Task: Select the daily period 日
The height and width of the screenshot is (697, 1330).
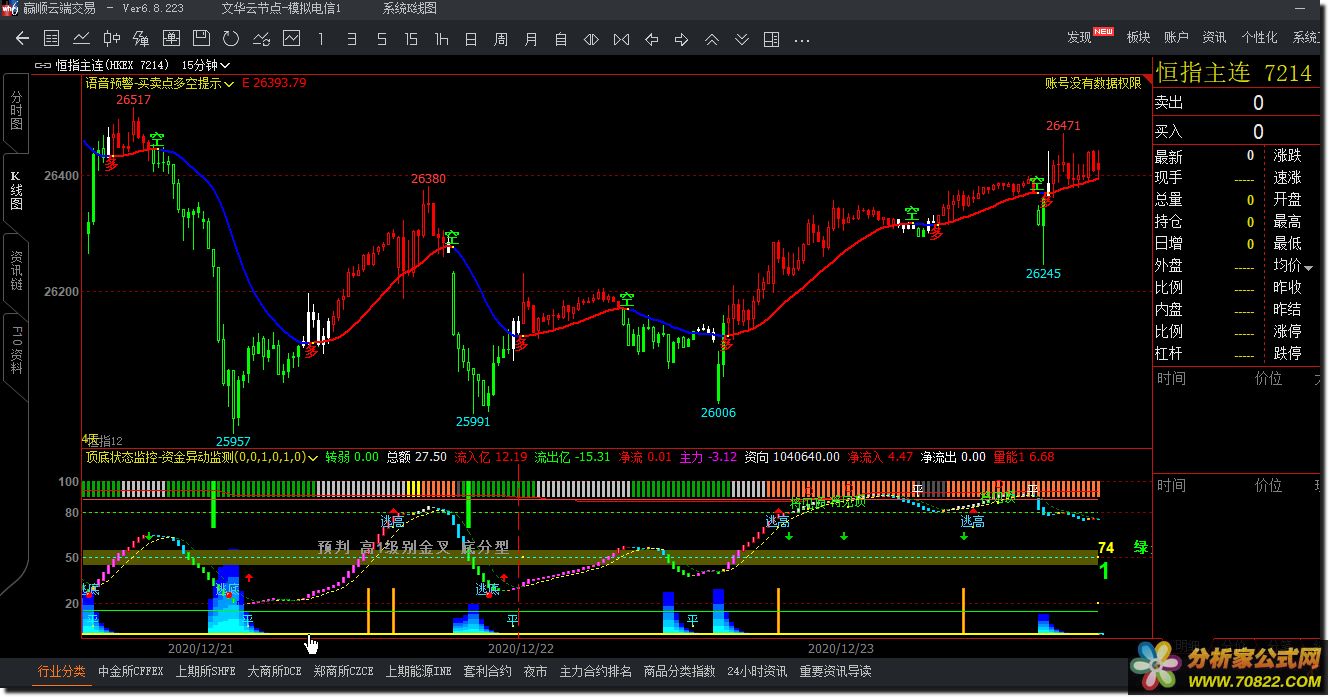Action: tap(471, 39)
